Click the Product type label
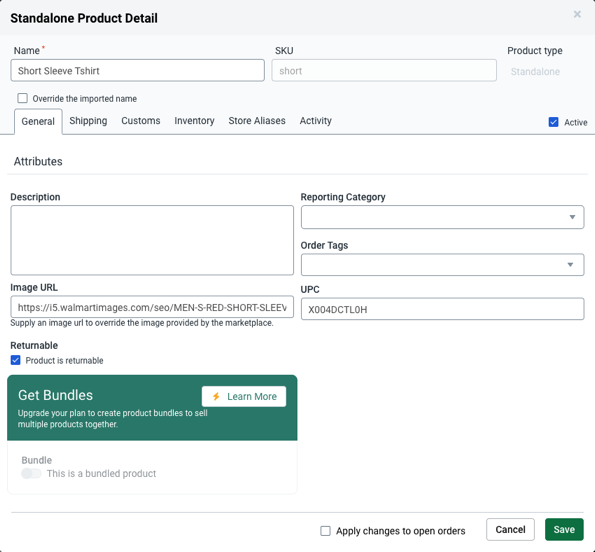Screen dimensions: 595x552 [x=535, y=50]
